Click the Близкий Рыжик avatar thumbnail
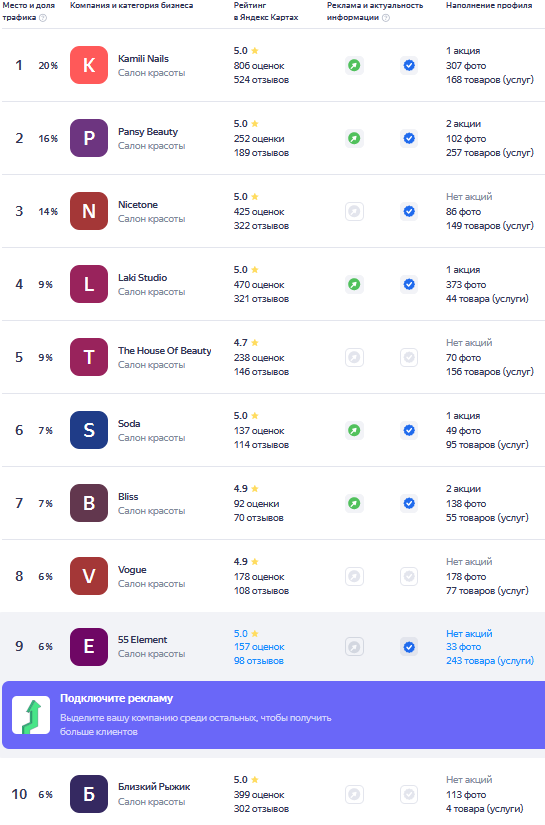This screenshot has width=545, height=825. pos(89,794)
